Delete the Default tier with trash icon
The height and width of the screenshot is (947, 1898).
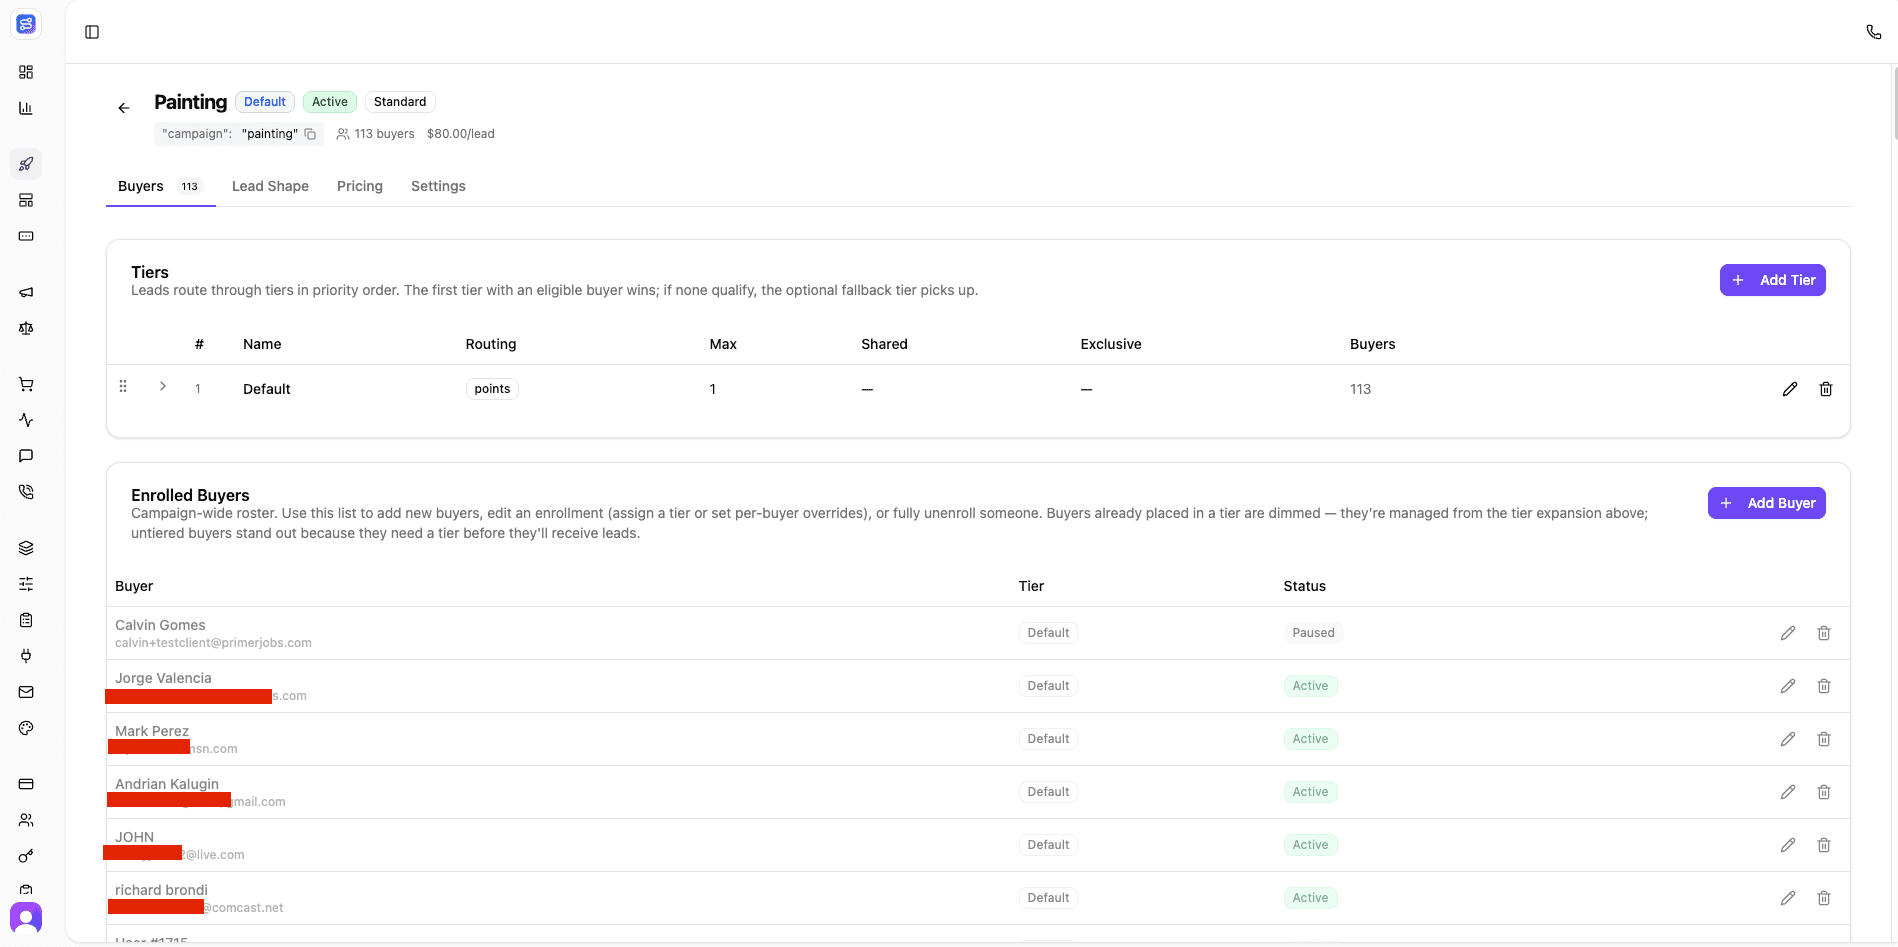1826,389
